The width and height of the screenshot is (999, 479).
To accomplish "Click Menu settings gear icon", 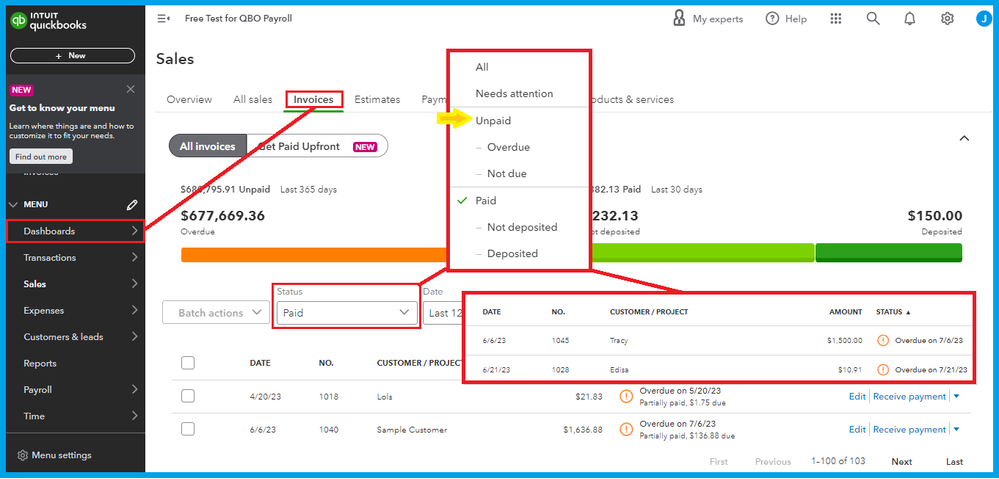I will tap(23, 455).
